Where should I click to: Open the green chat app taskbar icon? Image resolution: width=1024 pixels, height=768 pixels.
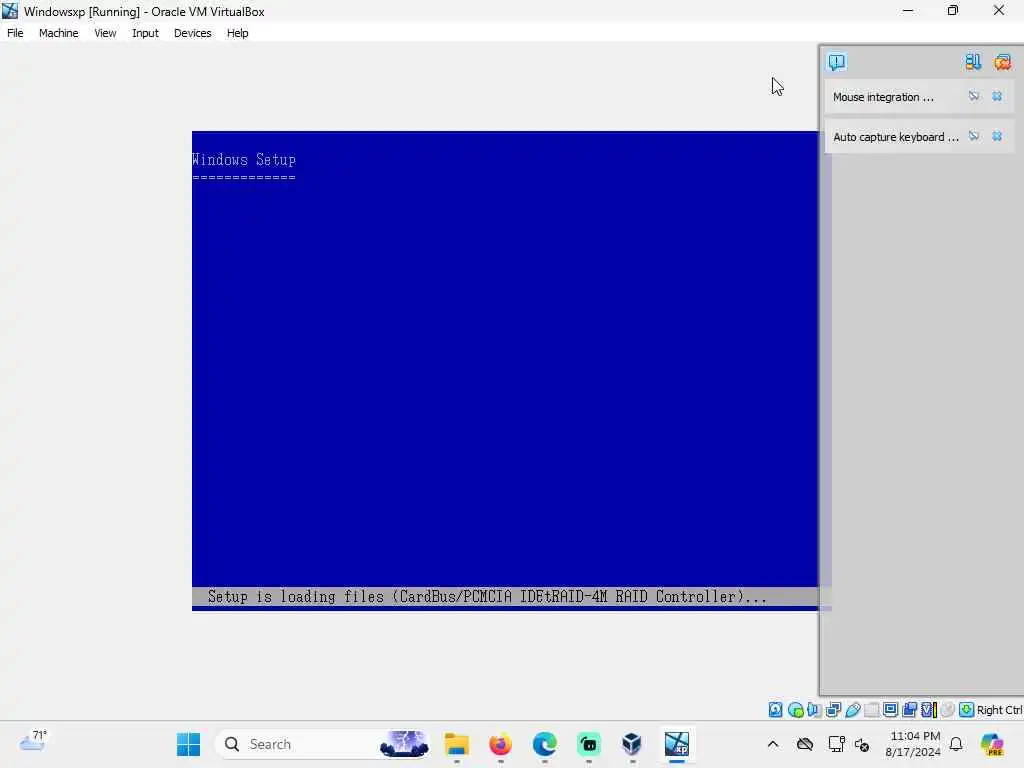(x=588, y=744)
